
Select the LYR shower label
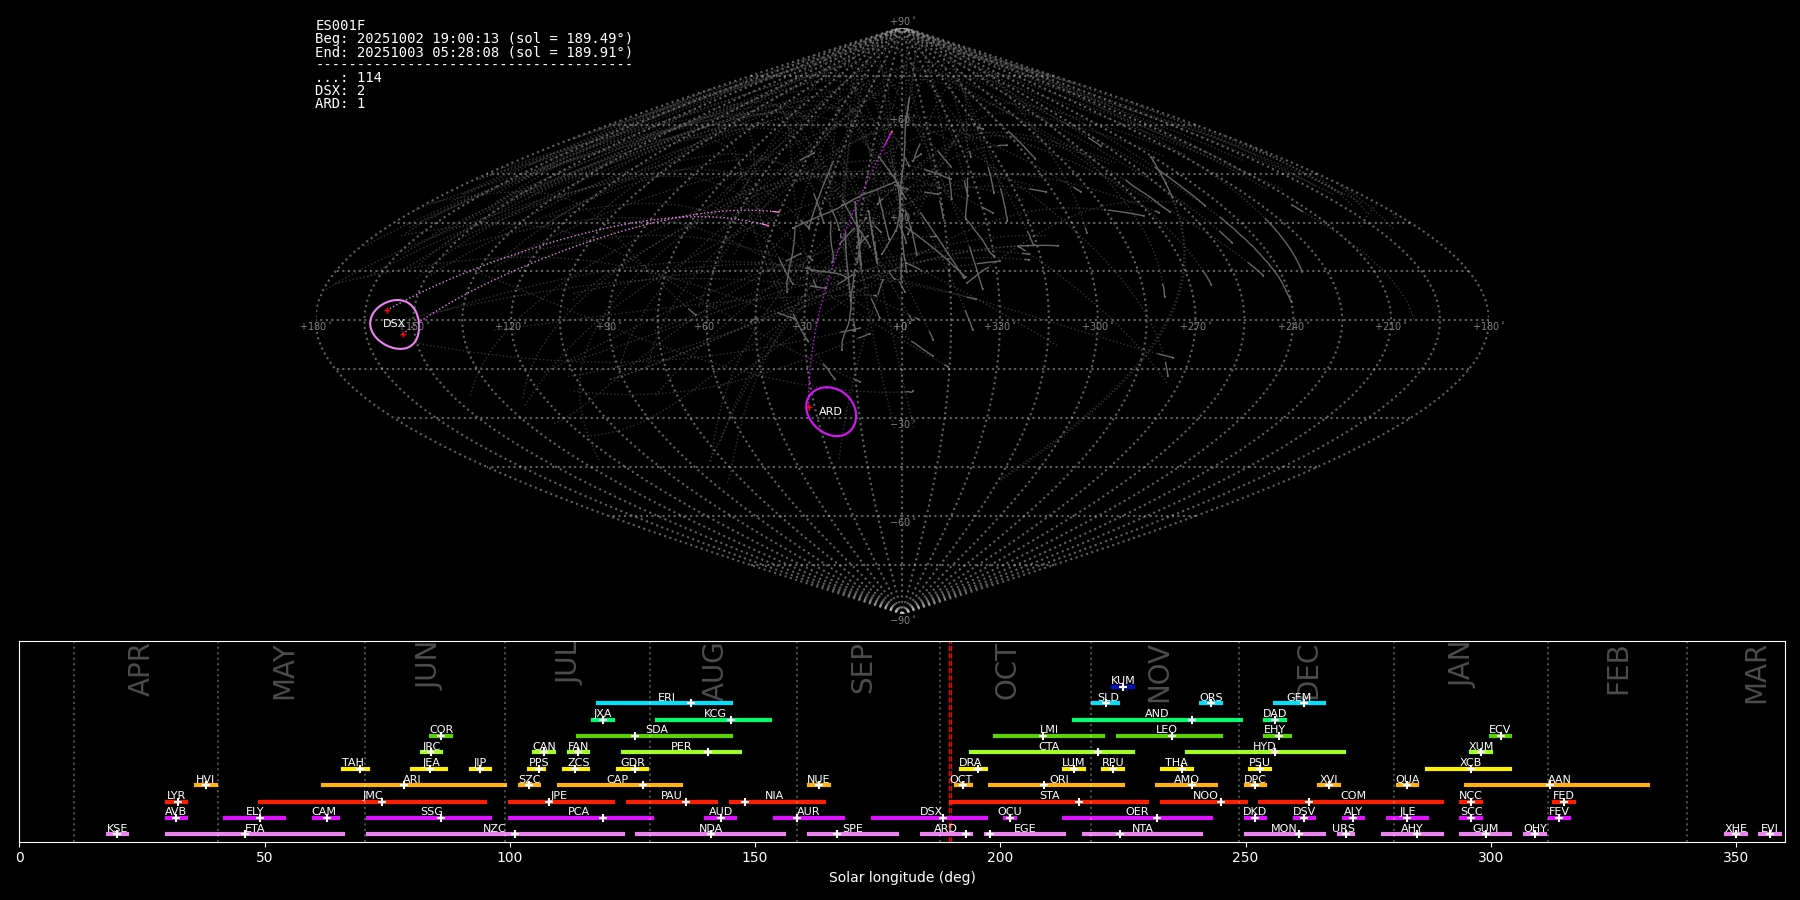tap(176, 796)
